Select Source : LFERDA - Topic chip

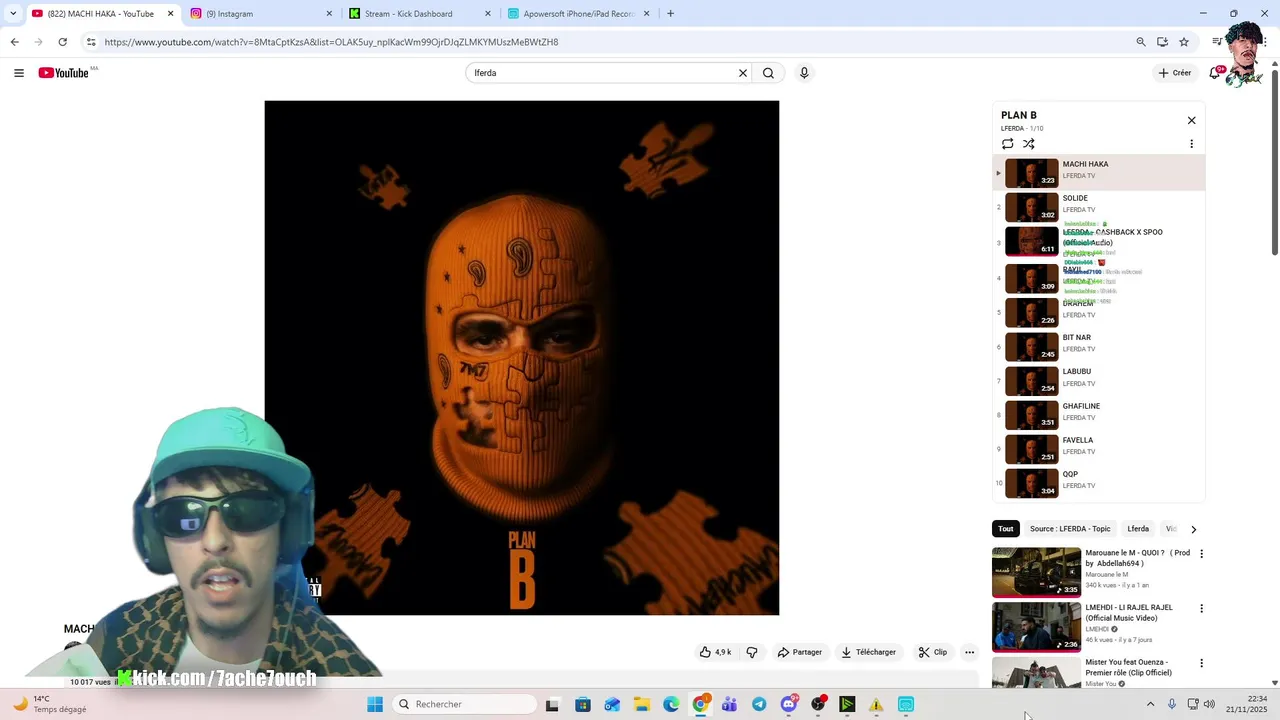pyautogui.click(x=1070, y=529)
